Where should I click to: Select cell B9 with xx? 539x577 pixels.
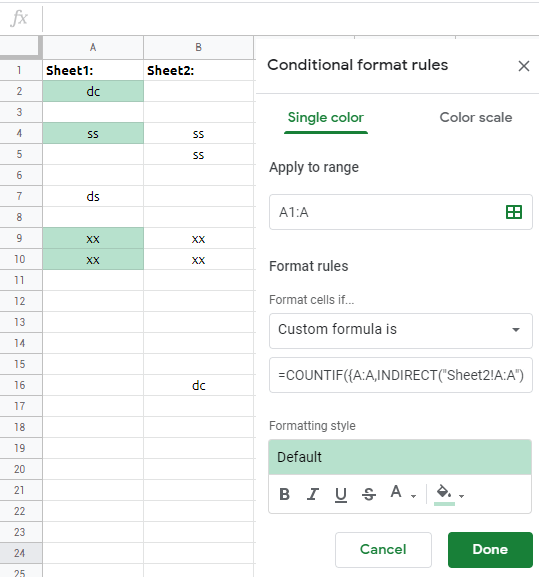point(198,238)
